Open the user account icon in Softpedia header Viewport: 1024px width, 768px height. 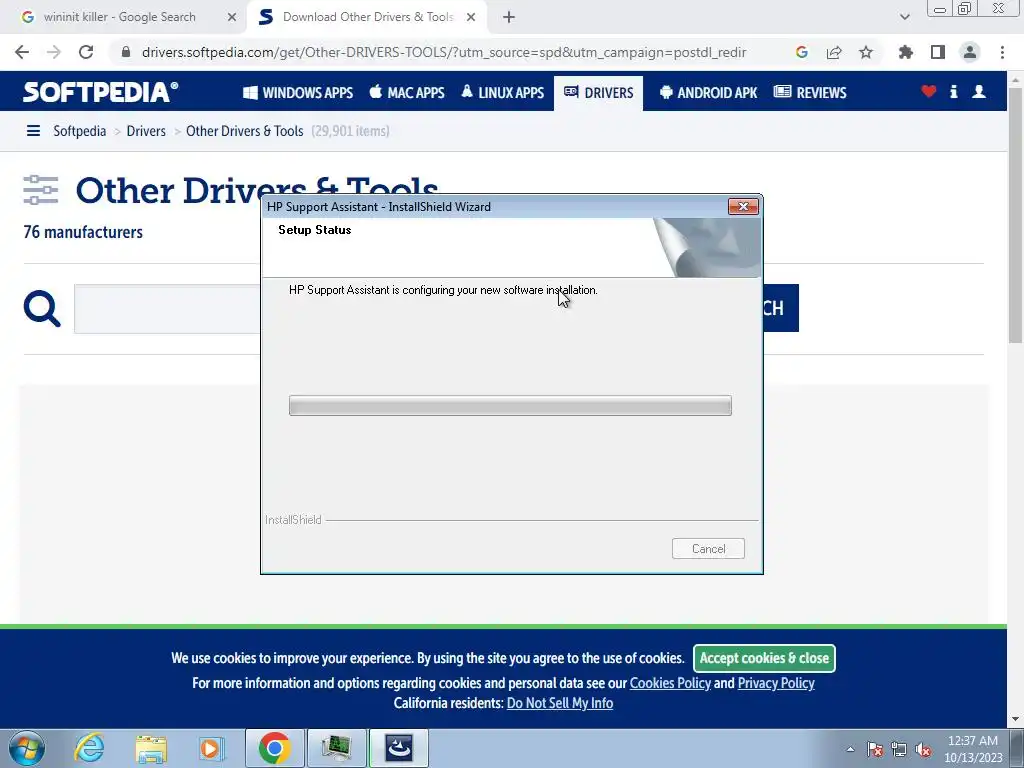[x=979, y=91]
